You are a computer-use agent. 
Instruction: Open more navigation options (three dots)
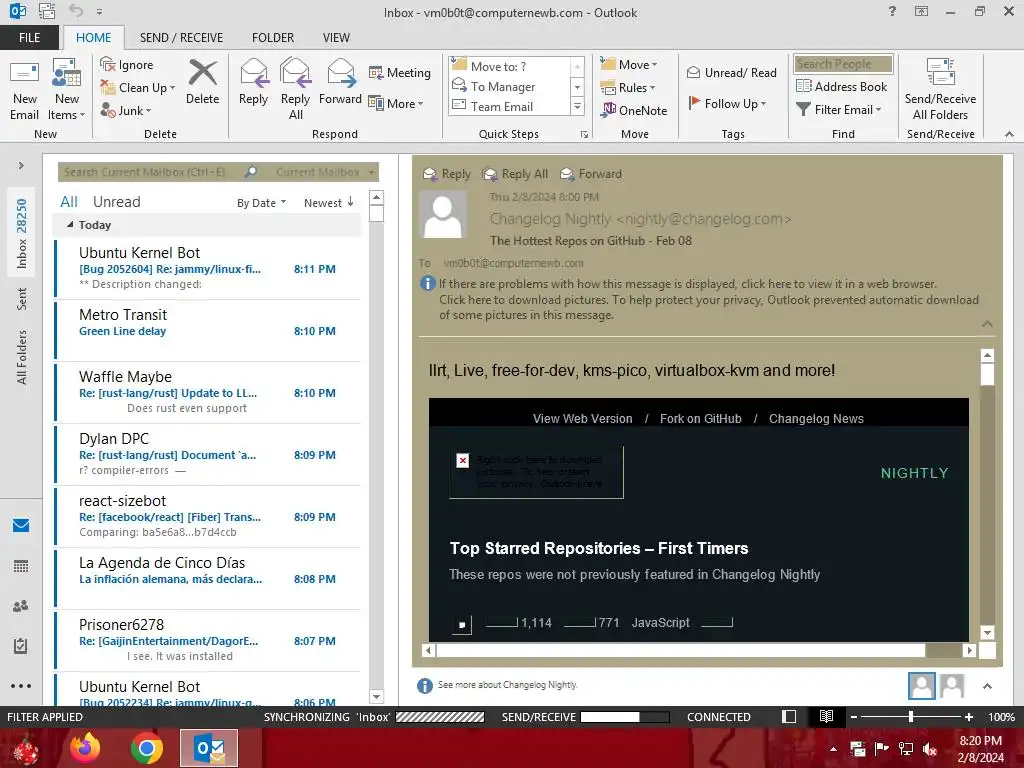[21, 686]
